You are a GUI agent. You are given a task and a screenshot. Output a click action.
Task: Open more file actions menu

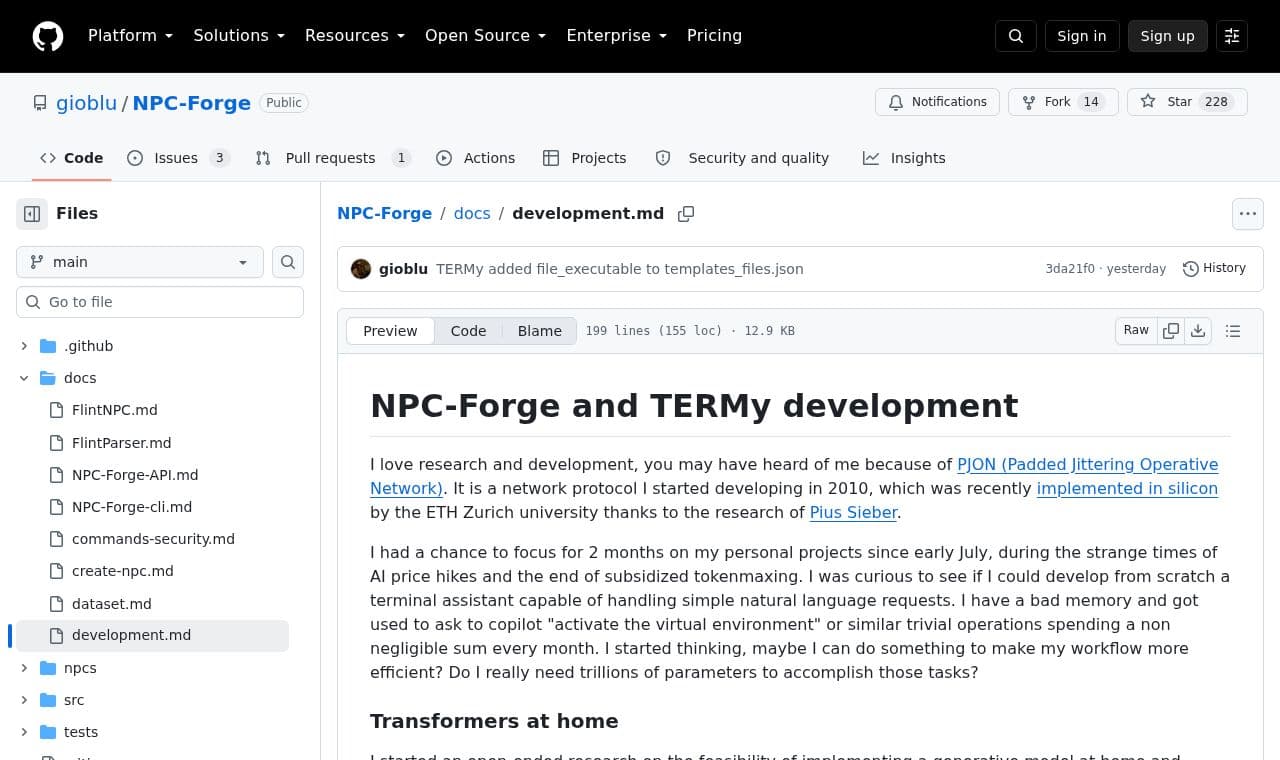pyautogui.click(x=1248, y=213)
